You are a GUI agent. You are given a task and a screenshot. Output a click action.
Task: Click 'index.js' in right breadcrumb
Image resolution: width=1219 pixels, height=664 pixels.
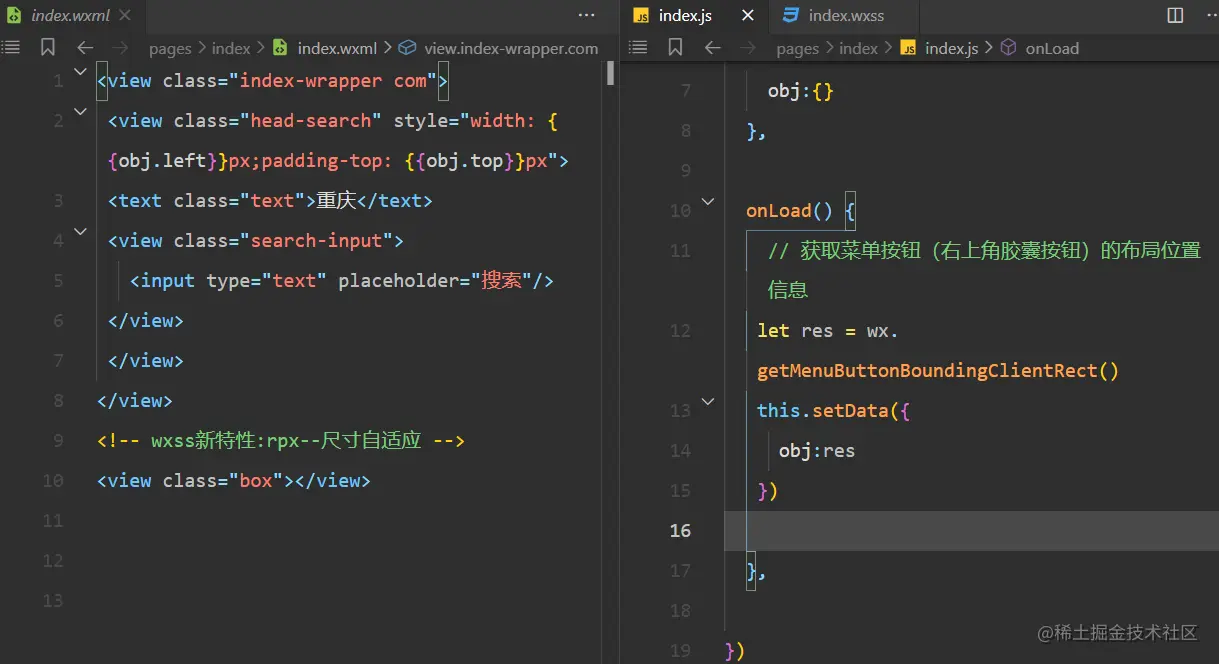(x=952, y=48)
